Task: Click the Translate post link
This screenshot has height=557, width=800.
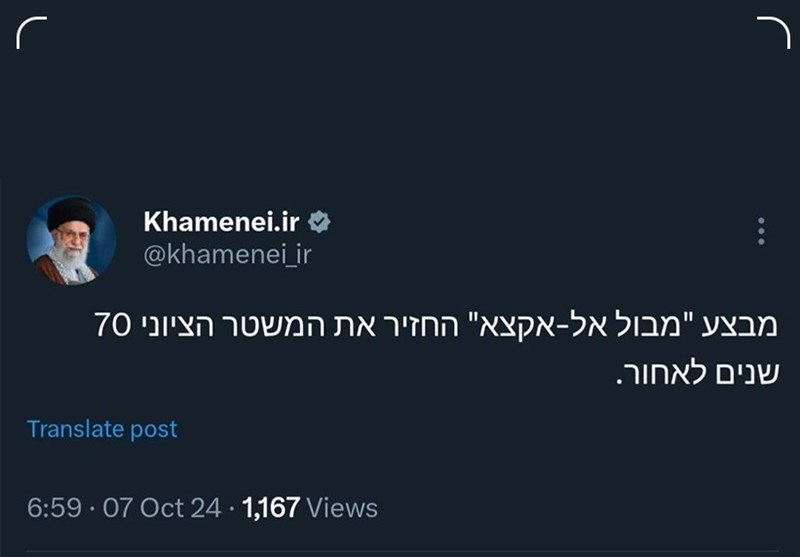Action: pos(102,429)
